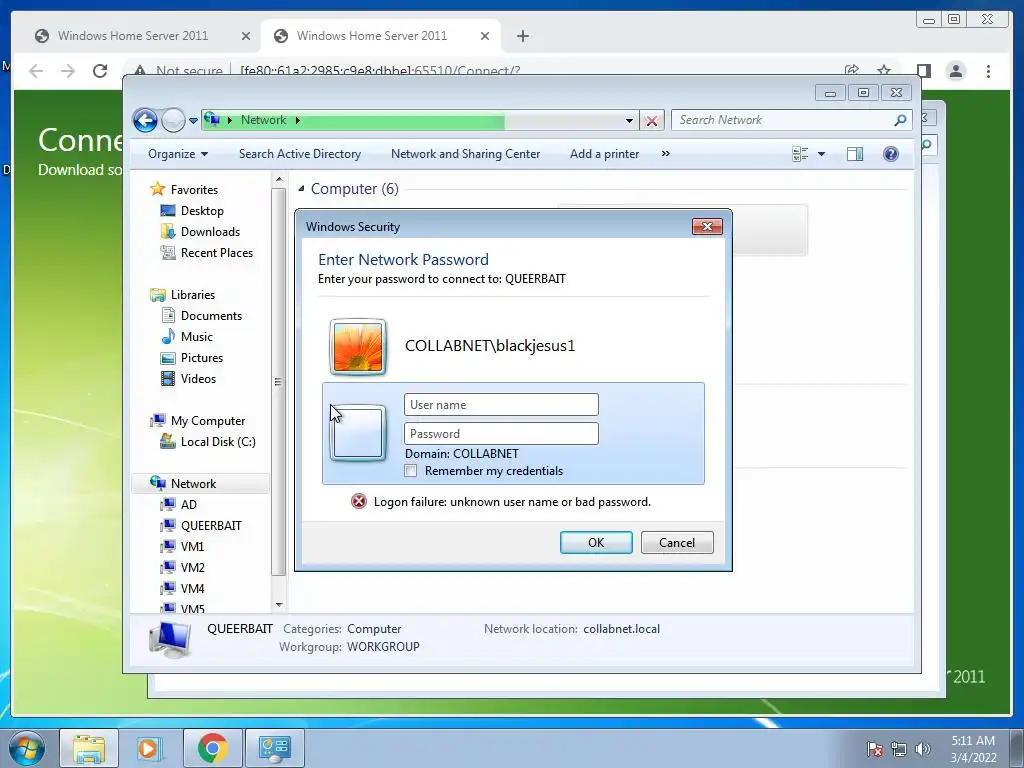
Task: Open Documents library
Action: [211, 316]
